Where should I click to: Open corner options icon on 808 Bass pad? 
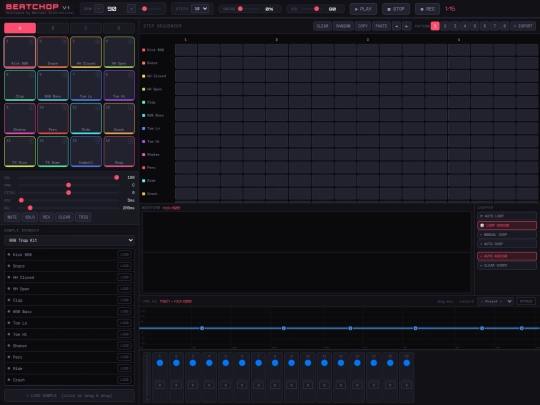coord(64,74)
